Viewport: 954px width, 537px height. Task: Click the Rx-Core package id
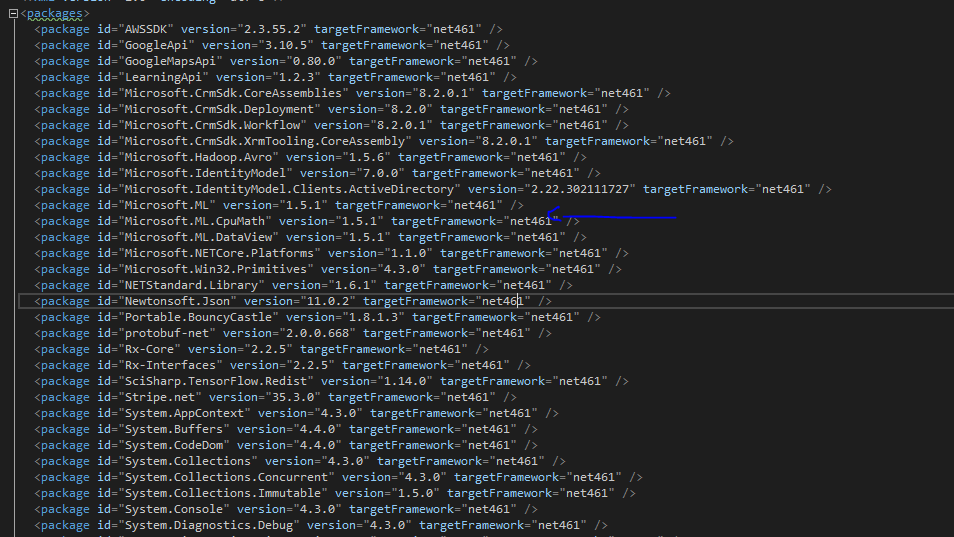click(x=149, y=350)
